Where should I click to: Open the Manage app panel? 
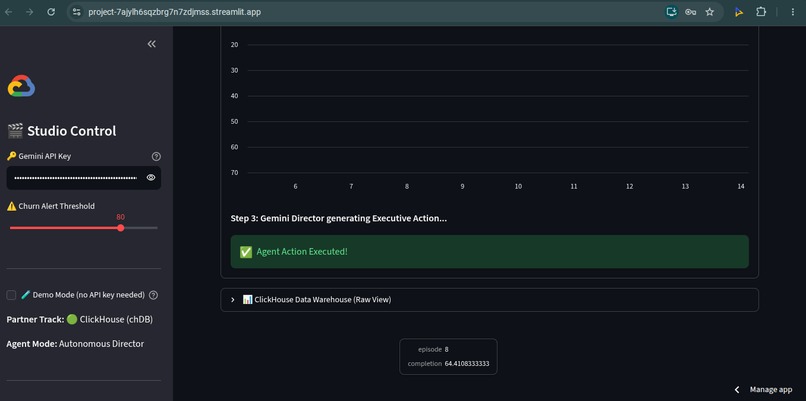(771, 390)
